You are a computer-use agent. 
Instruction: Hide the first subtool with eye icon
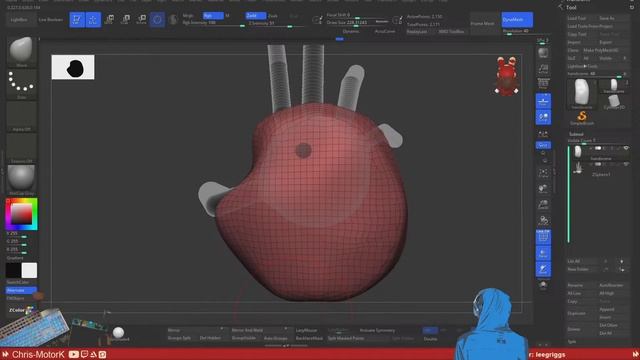point(626,148)
